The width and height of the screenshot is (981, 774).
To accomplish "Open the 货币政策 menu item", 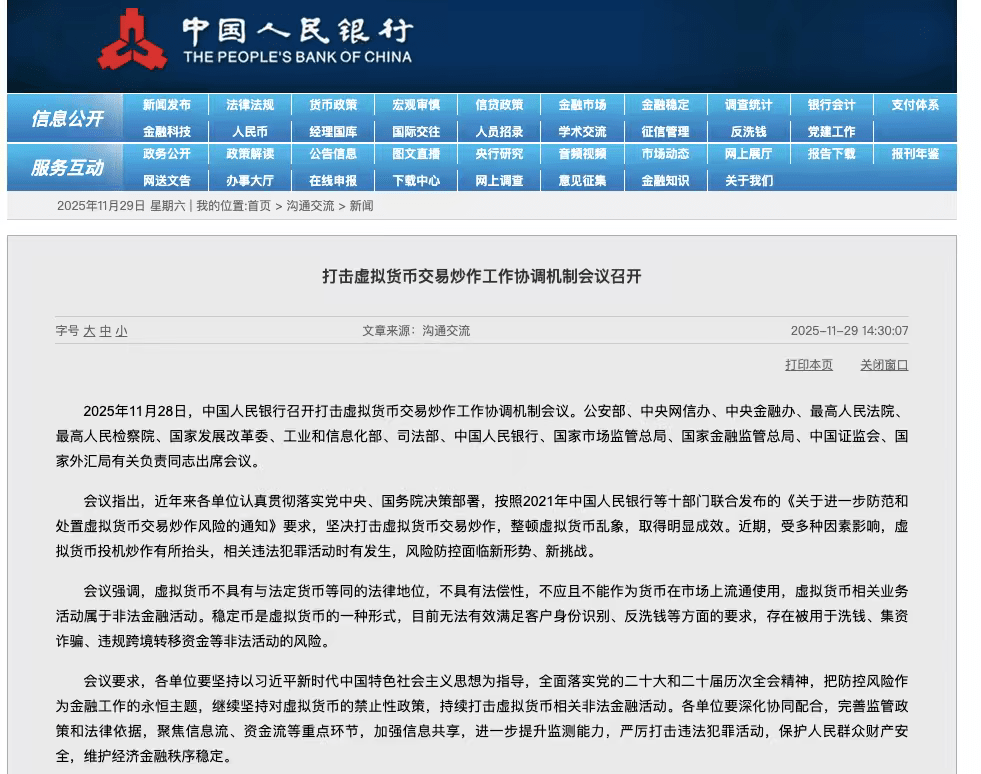I will [x=332, y=105].
